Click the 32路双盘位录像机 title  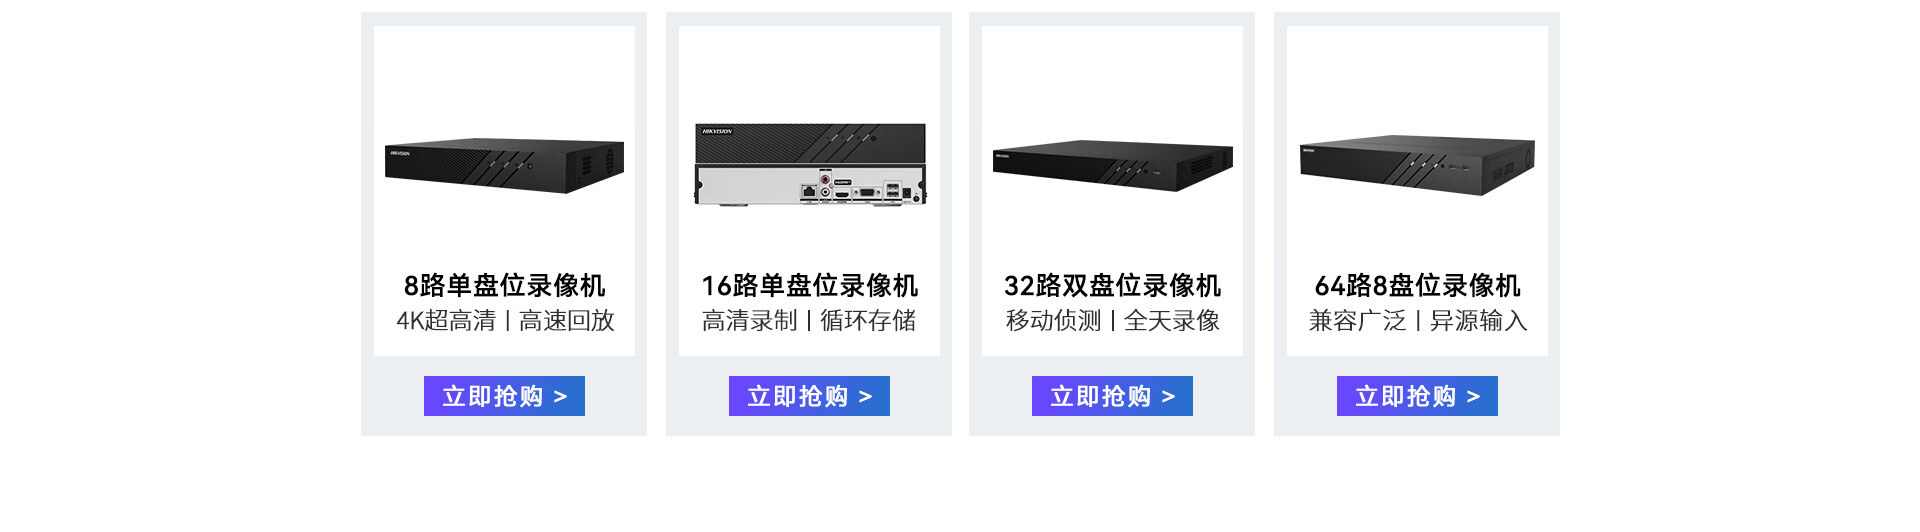click(1112, 286)
